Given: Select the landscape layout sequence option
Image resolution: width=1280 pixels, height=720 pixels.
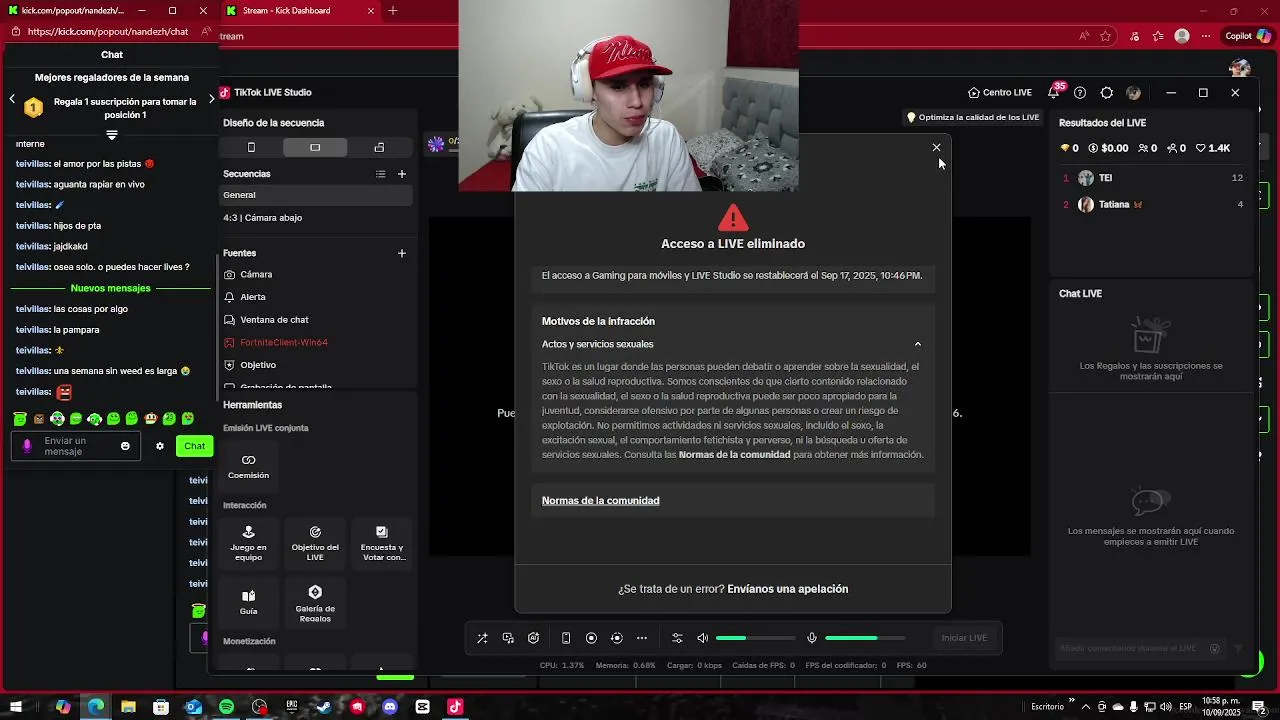Looking at the screenshot, I should pyautogui.click(x=315, y=147).
